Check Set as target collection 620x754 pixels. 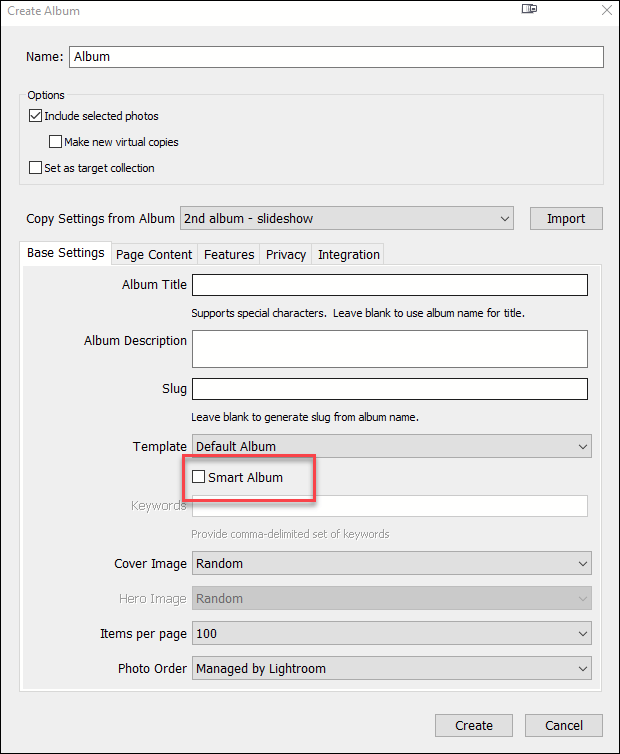pyautogui.click(x=35, y=168)
